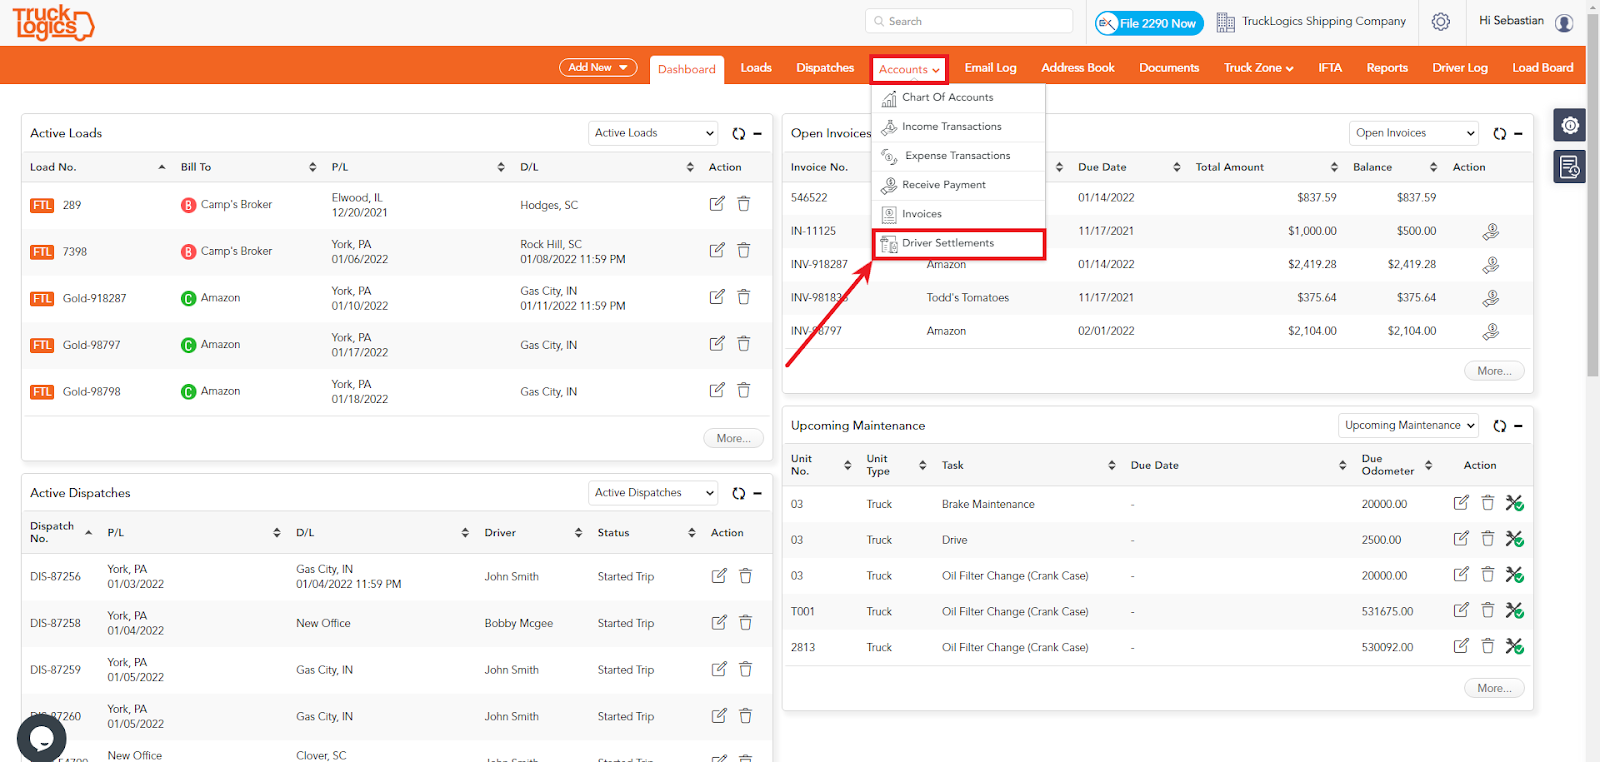
Task: Collapse the Open Invoices widget
Action: pyautogui.click(x=1518, y=133)
